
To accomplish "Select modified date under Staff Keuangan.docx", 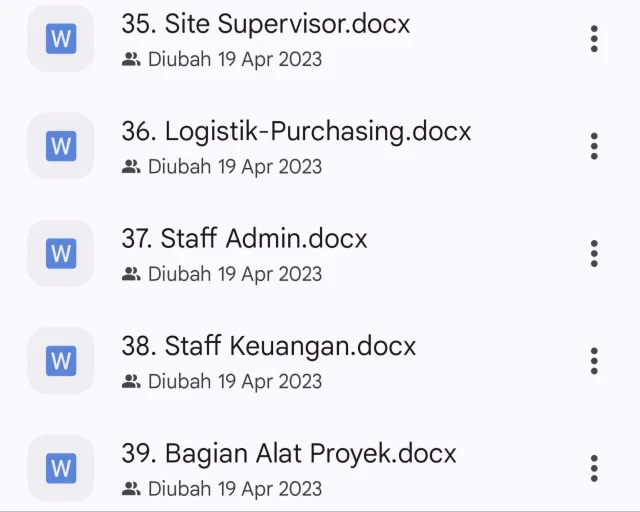I will 235,381.
